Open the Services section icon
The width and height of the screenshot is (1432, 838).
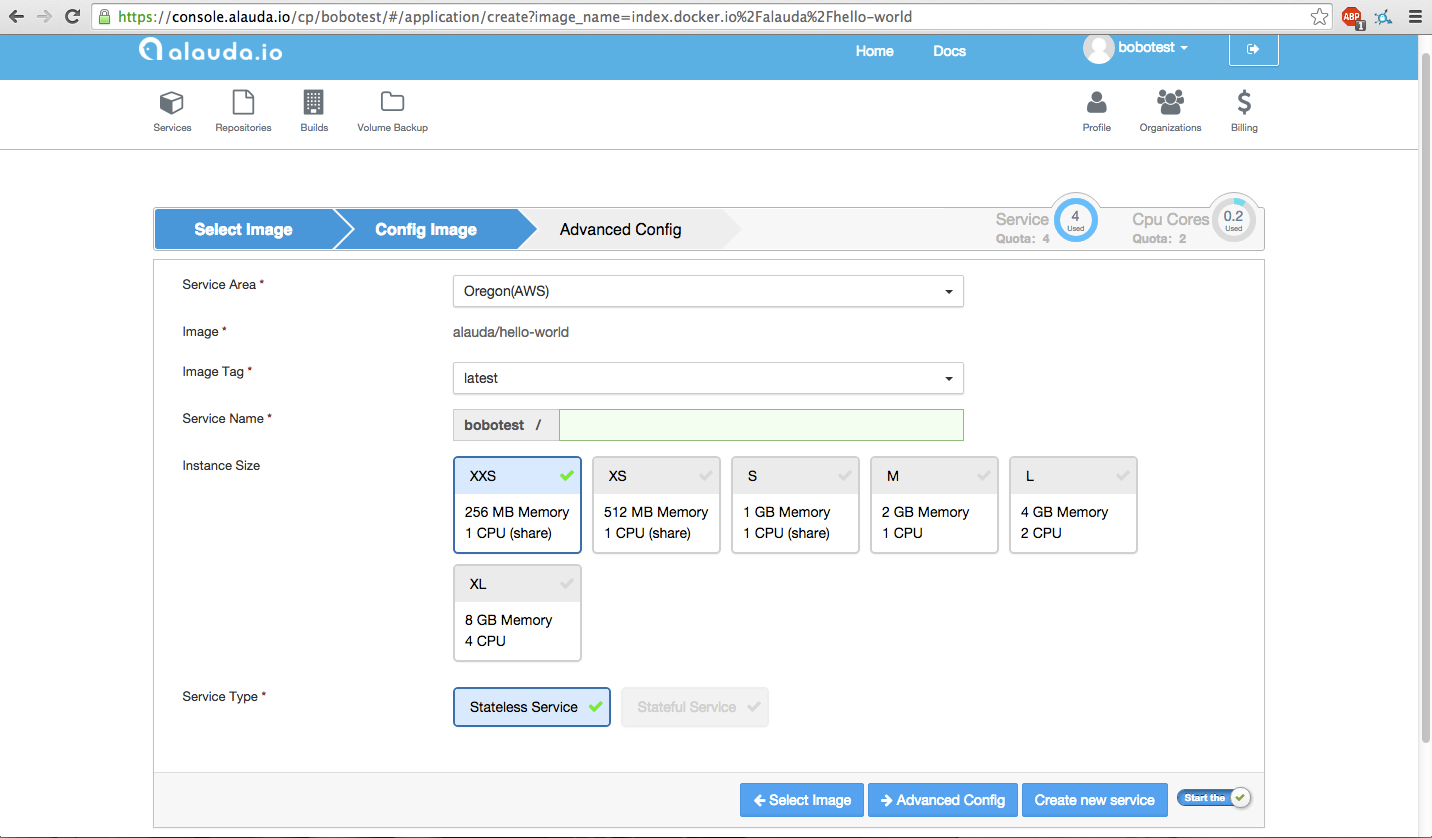click(x=172, y=102)
